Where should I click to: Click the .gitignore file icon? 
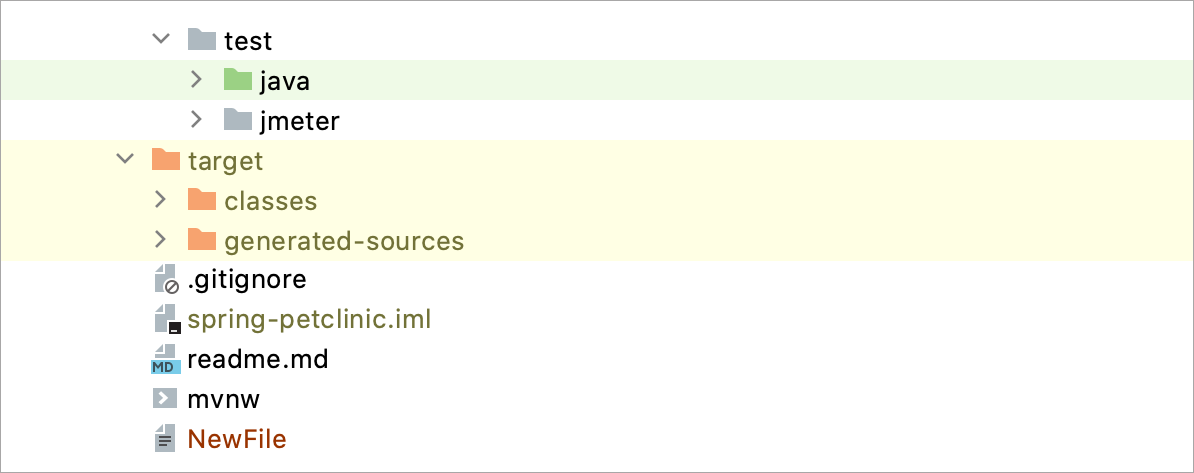click(166, 280)
